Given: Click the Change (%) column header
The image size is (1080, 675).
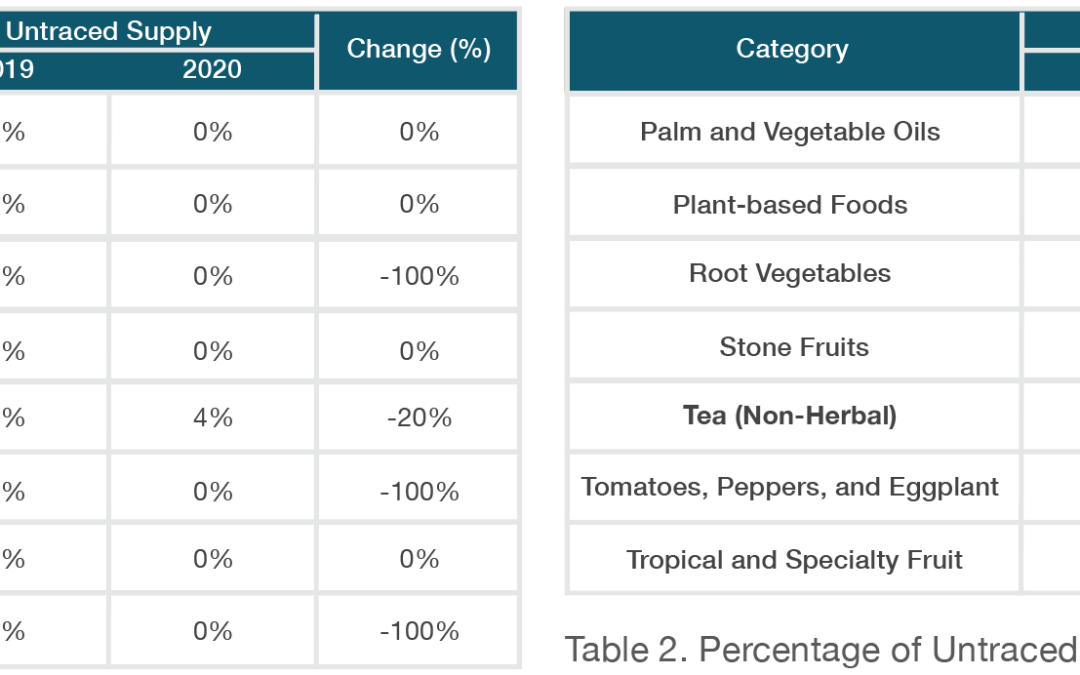Looking at the screenshot, I should (418, 50).
